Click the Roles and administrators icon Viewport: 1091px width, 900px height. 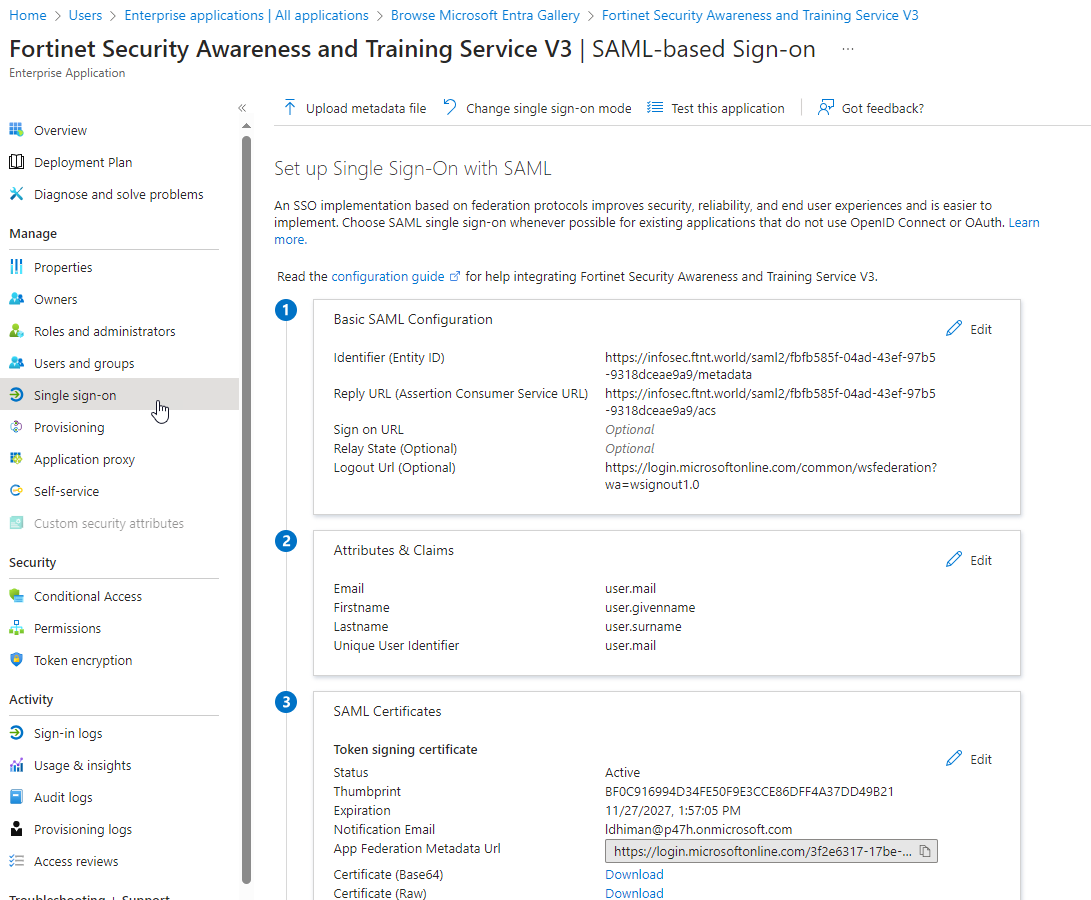tap(16, 331)
